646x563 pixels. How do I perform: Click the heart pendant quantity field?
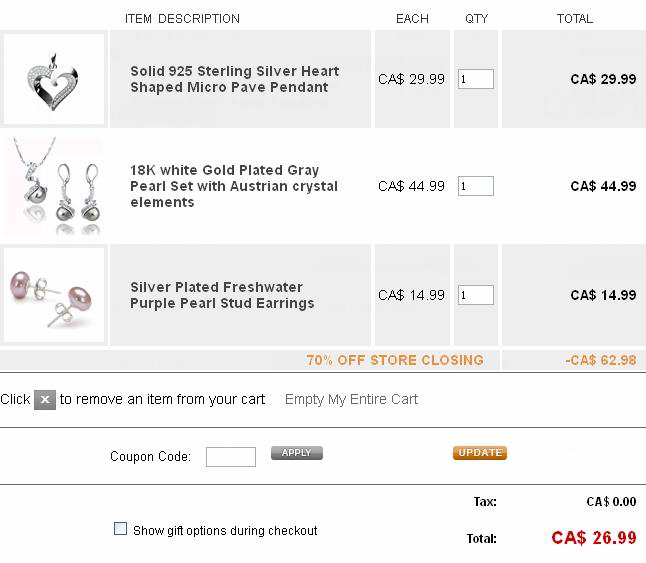[476, 79]
